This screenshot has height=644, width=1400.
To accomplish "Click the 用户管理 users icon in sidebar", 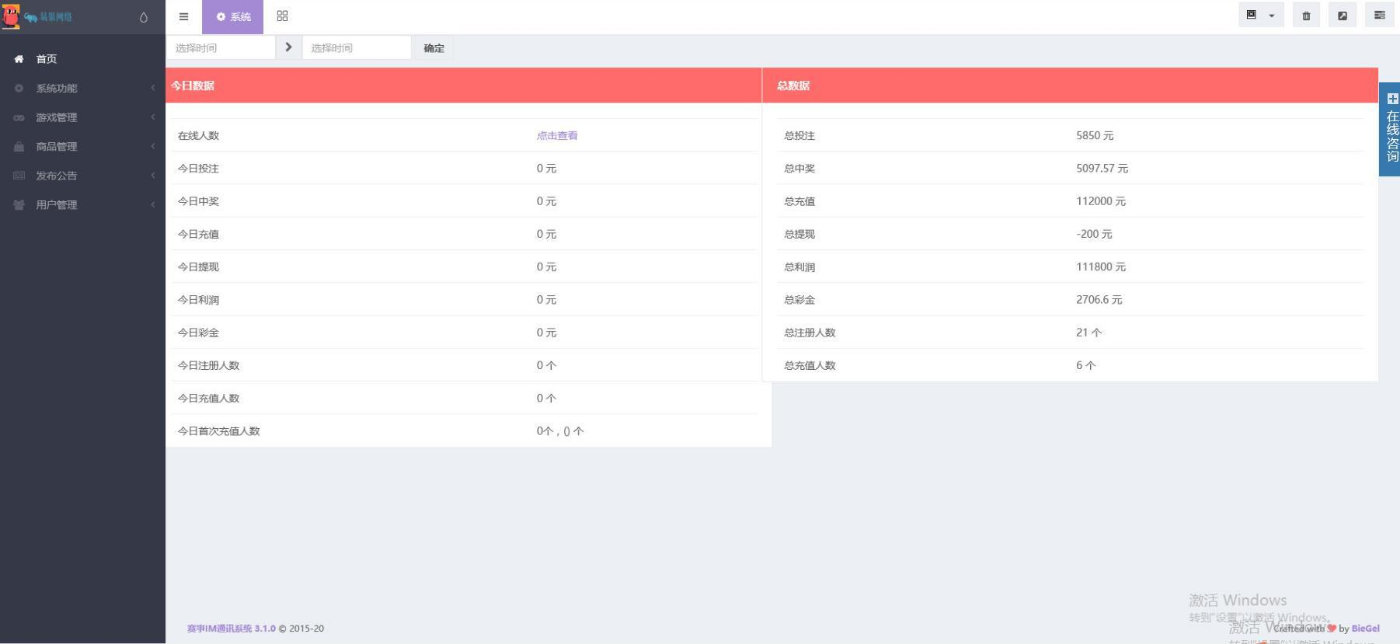I will tap(17, 204).
